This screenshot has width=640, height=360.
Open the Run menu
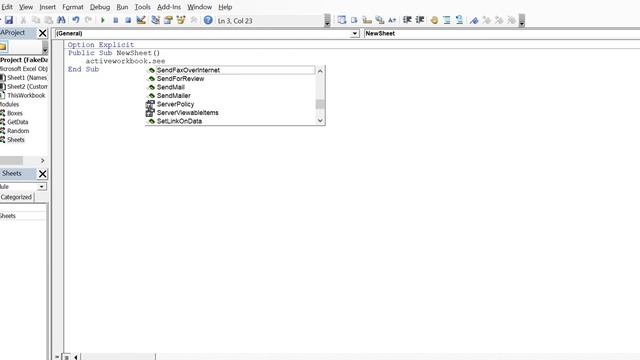pos(122,7)
